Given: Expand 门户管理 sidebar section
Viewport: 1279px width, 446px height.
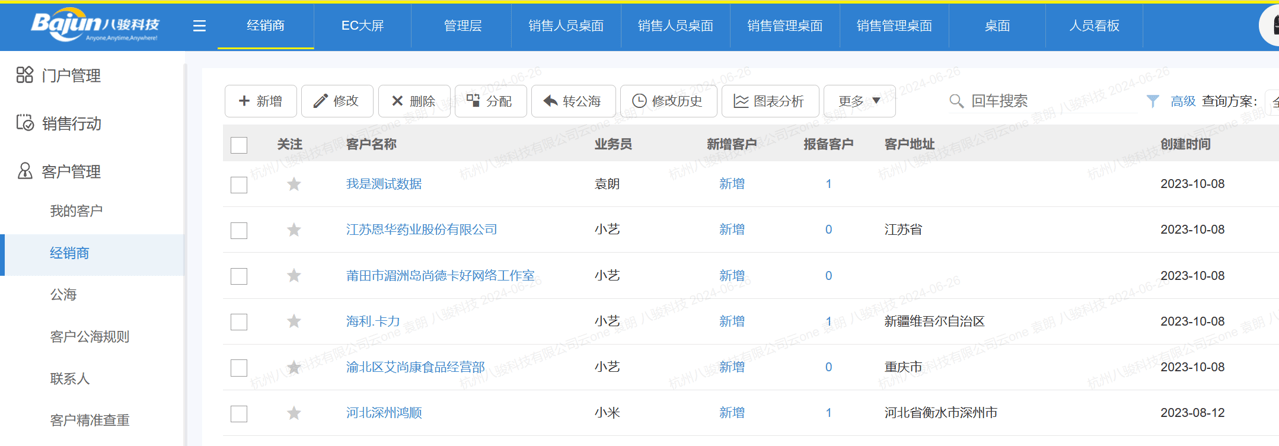Looking at the screenshot, I should click(71, 76).
